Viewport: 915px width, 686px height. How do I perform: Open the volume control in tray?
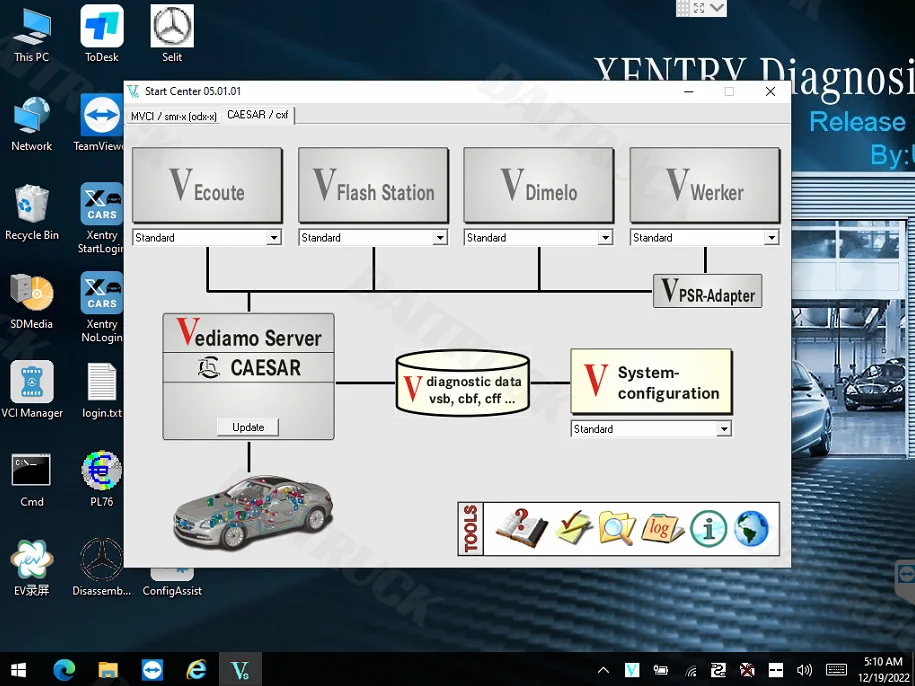804,670
